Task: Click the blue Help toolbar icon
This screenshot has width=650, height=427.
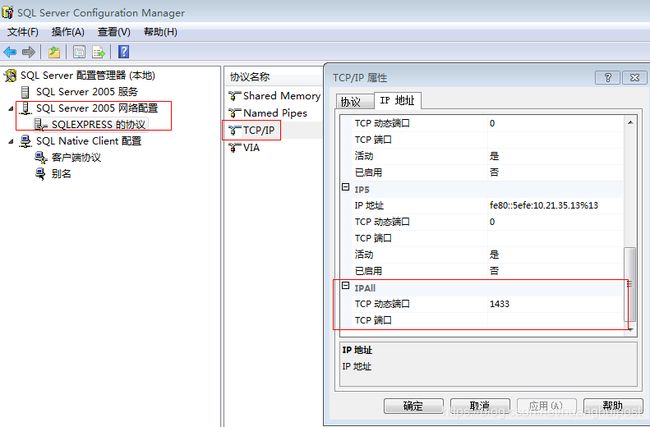Action: 124,52
